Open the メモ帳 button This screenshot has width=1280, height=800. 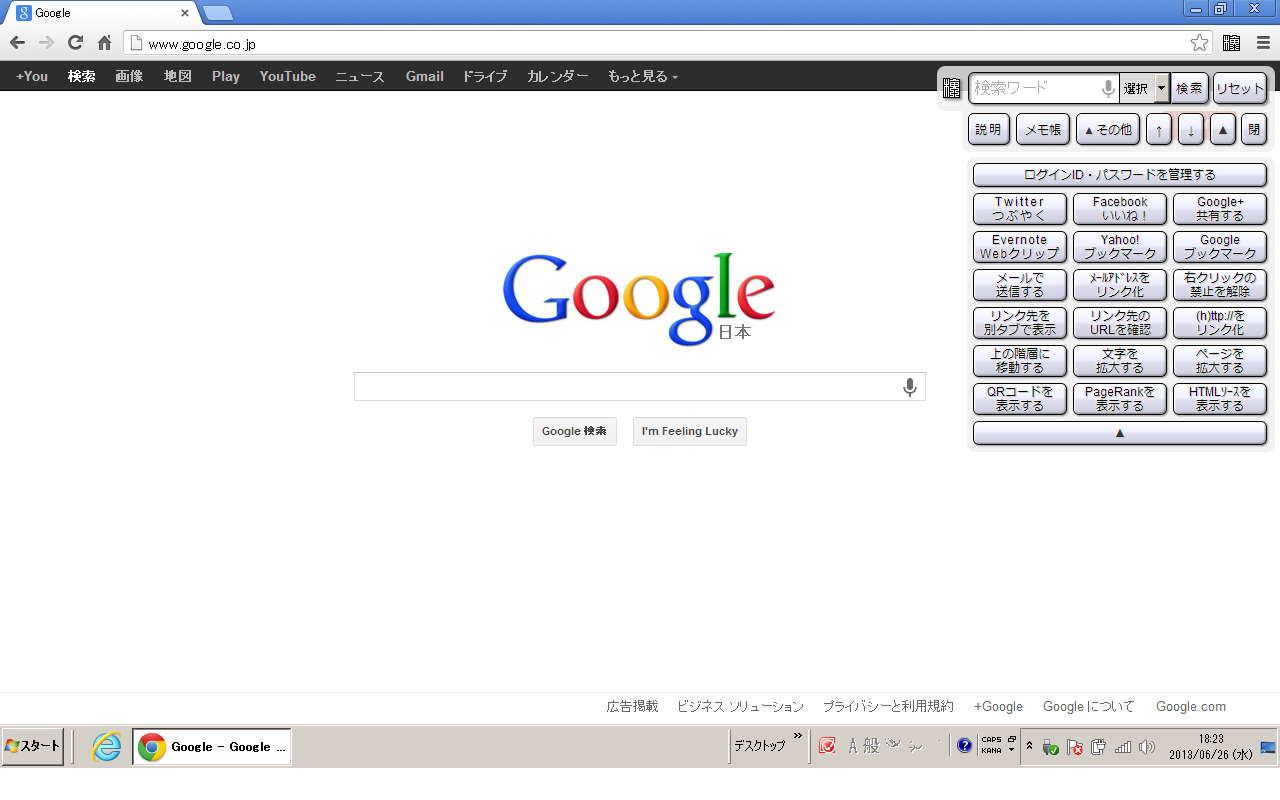click(1043, 130)
